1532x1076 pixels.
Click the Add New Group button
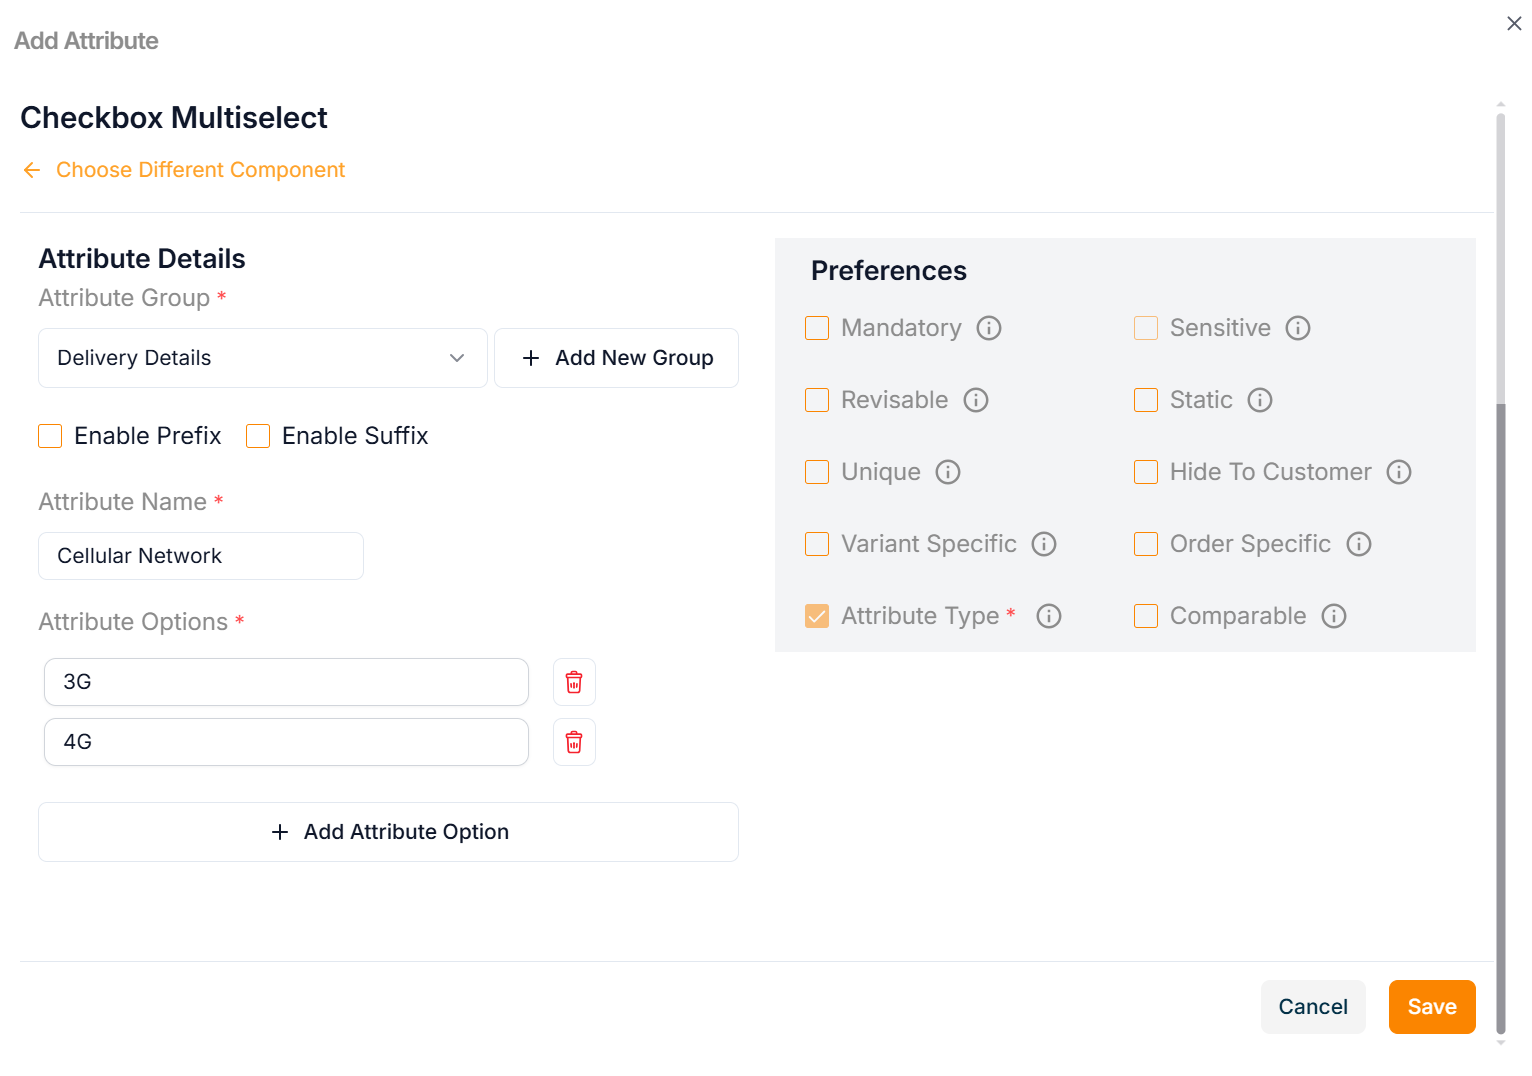tap(616, 358)
